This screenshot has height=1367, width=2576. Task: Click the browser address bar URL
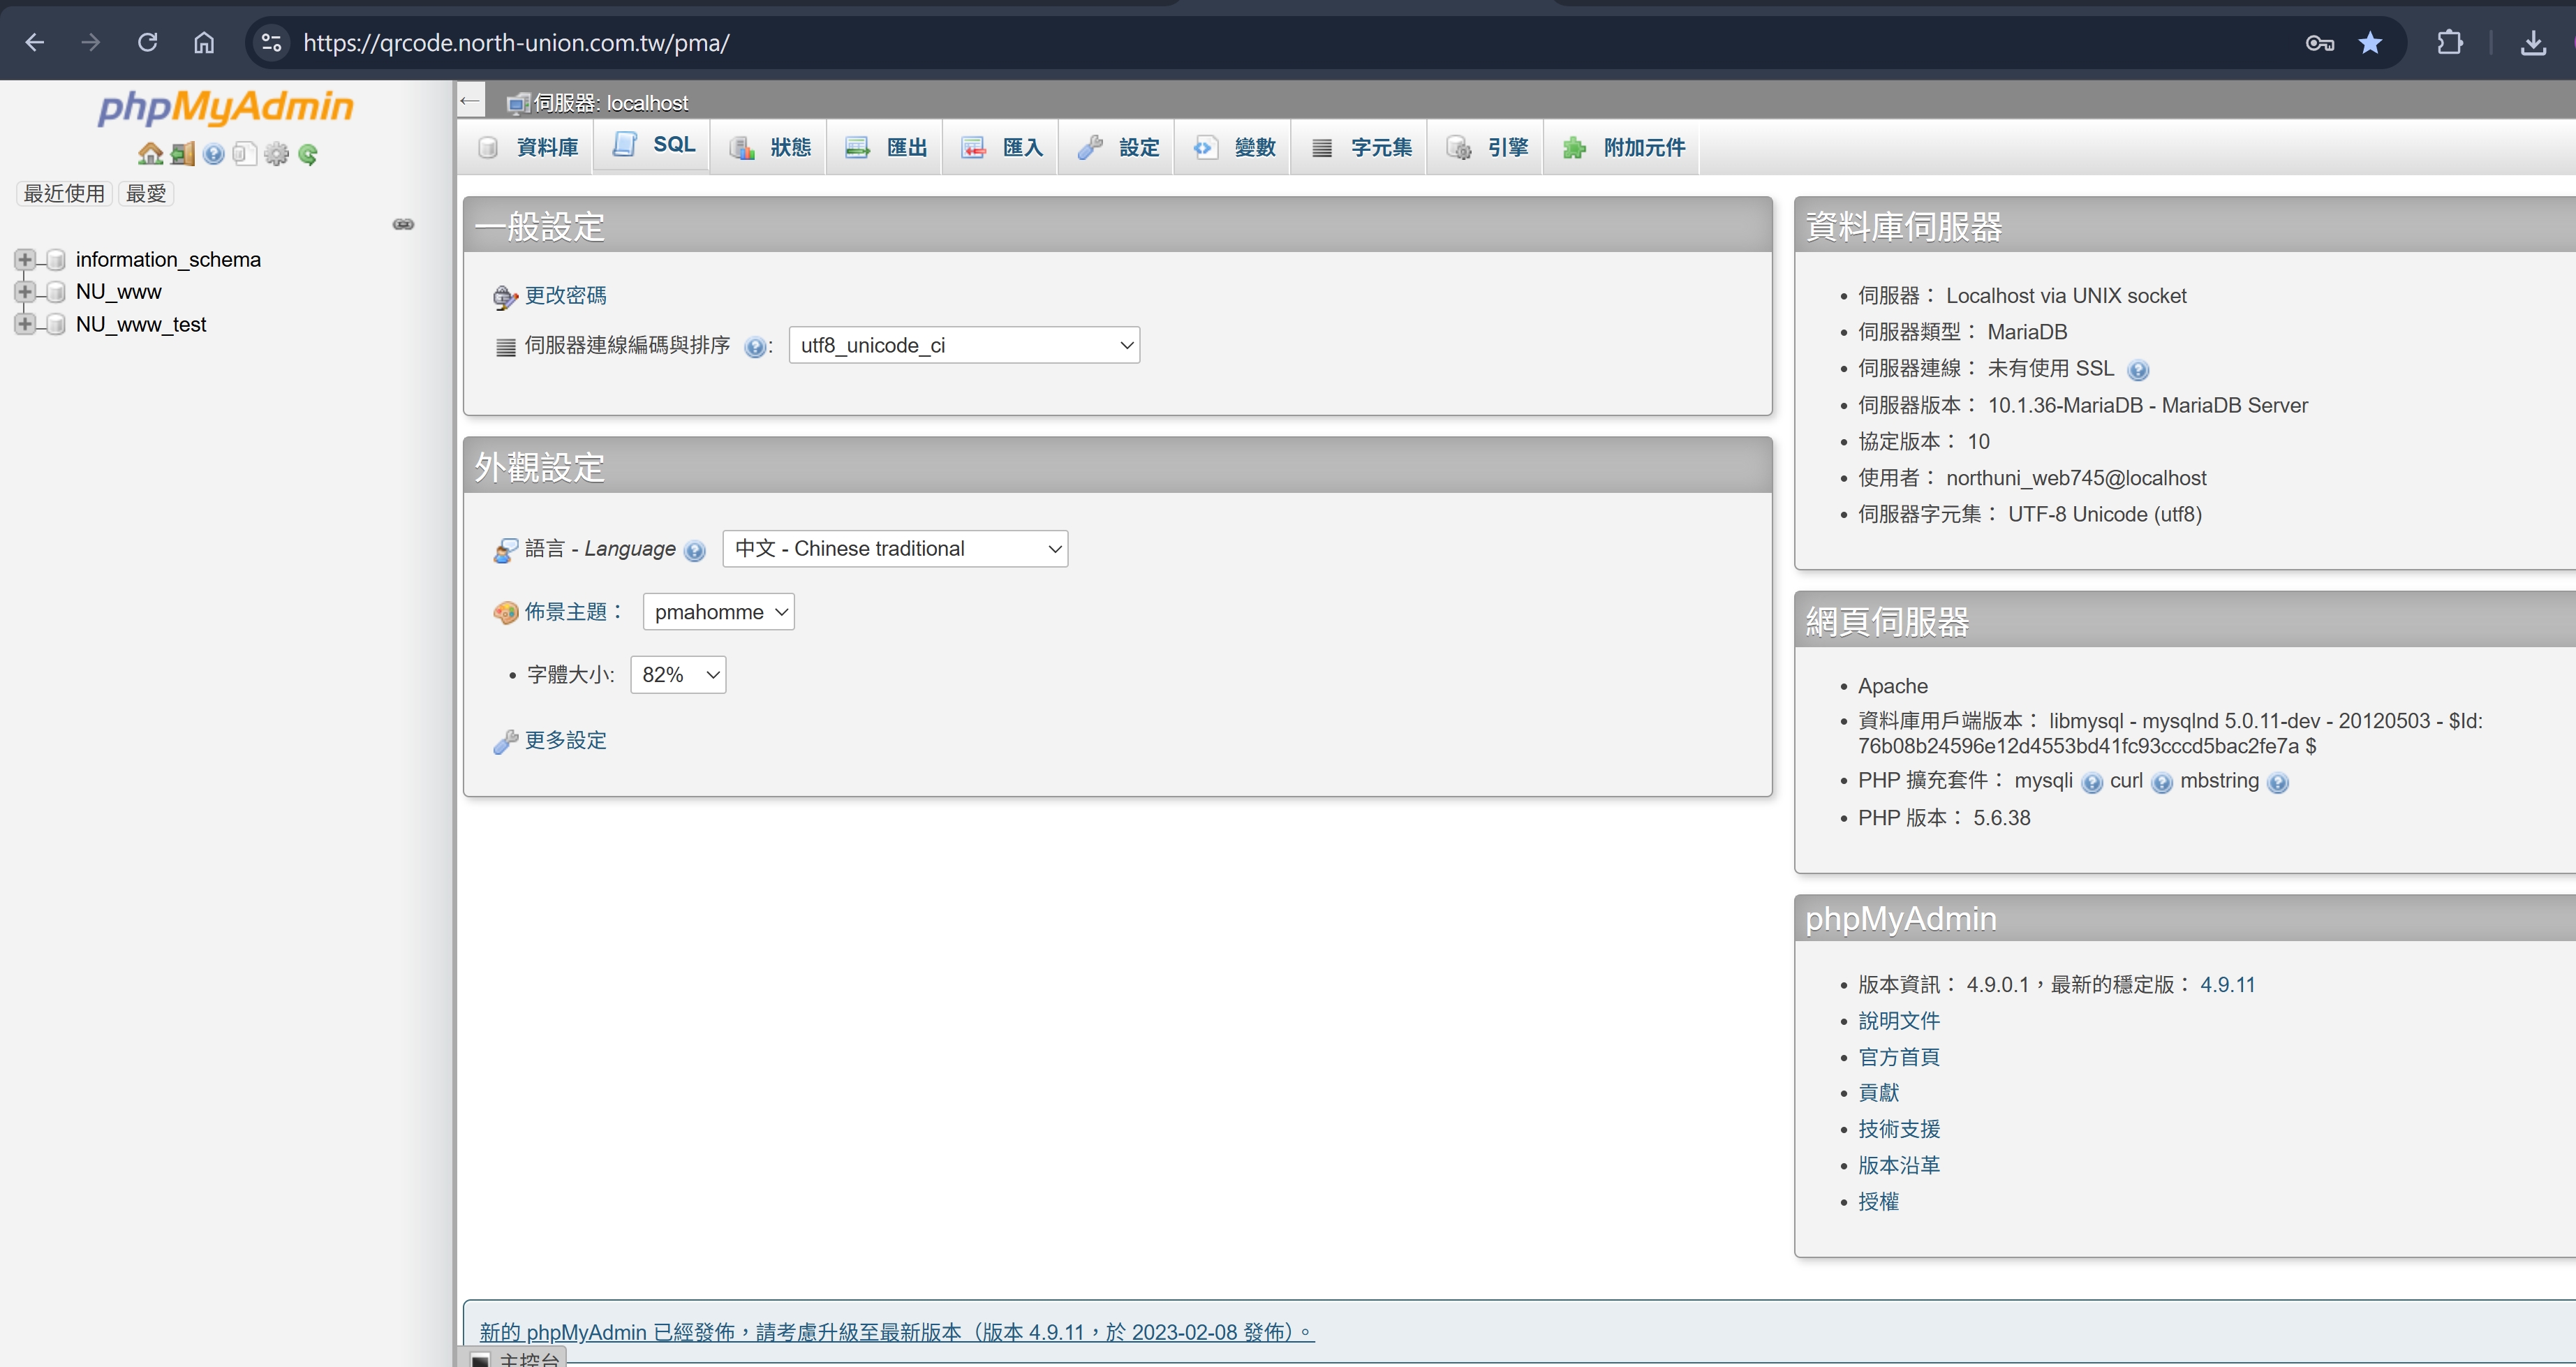coord(516,43)
